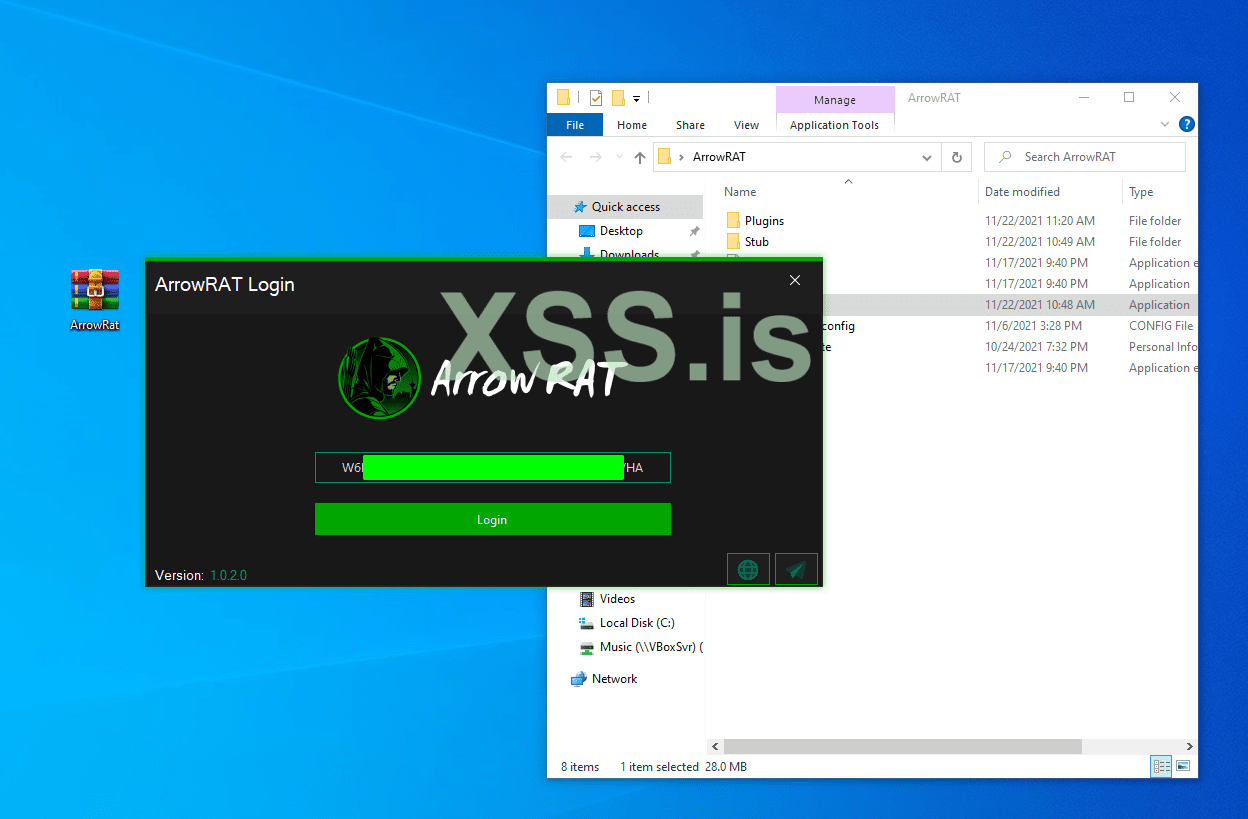The image size is (1248, 819).
Task: Switch to Details view layout icon
Action: [x=1161, y=767]
